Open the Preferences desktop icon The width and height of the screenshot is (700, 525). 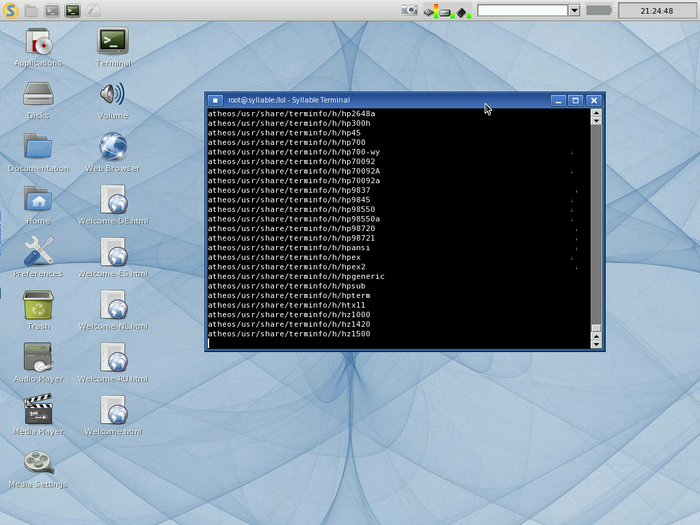tap(38, 252)
